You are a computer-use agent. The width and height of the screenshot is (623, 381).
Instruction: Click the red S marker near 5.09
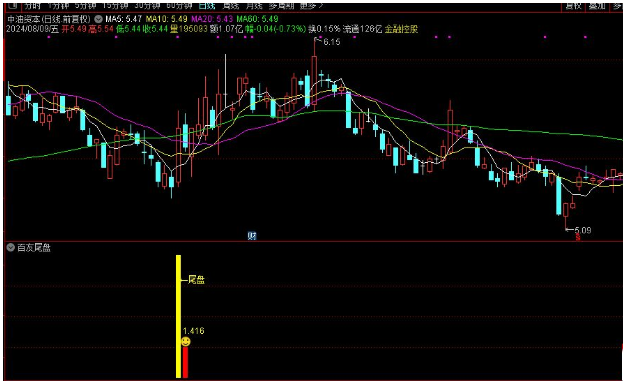[578, 237]
